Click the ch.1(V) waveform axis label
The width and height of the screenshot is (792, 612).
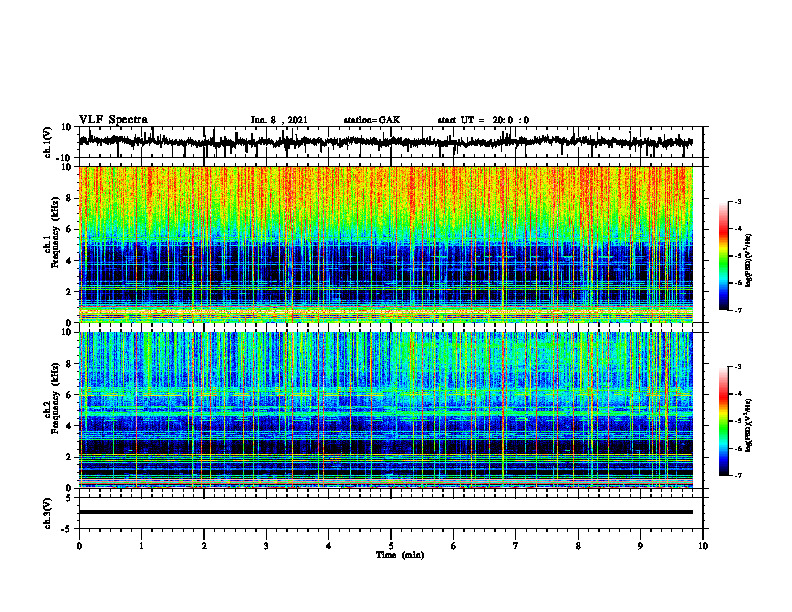pyautogui.click(x=48, y=142)
